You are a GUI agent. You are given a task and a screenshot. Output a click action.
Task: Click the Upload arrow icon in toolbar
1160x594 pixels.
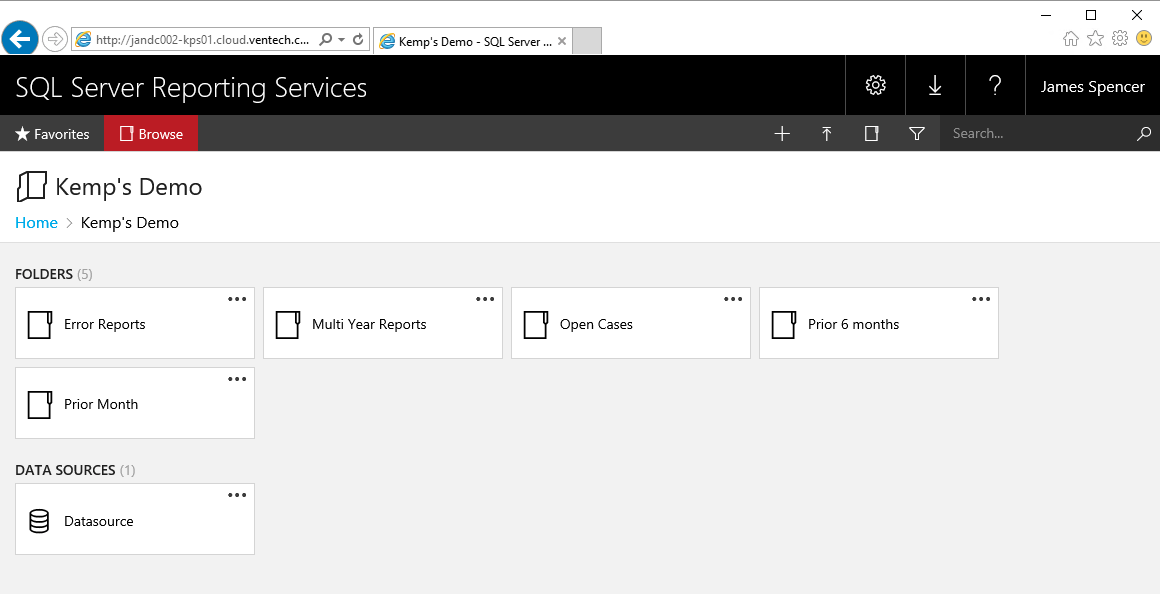click(x=827, y=134)
